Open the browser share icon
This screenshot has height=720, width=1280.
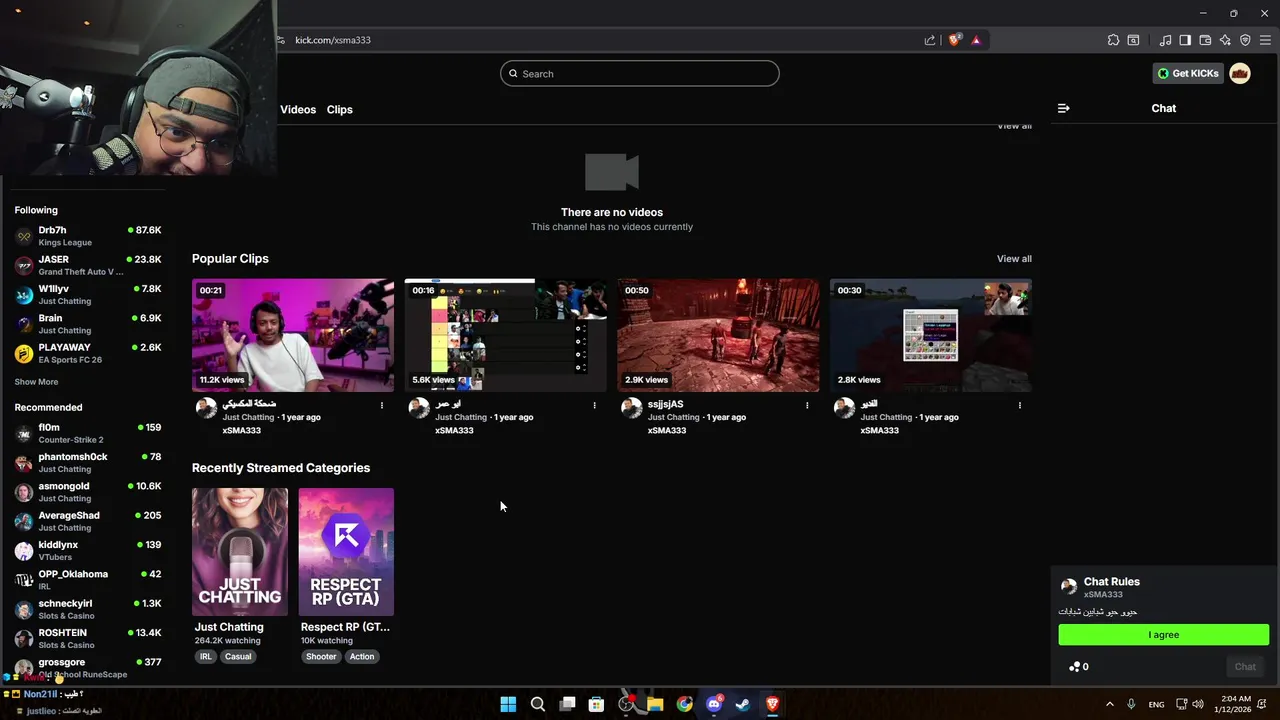click(930, 40)
